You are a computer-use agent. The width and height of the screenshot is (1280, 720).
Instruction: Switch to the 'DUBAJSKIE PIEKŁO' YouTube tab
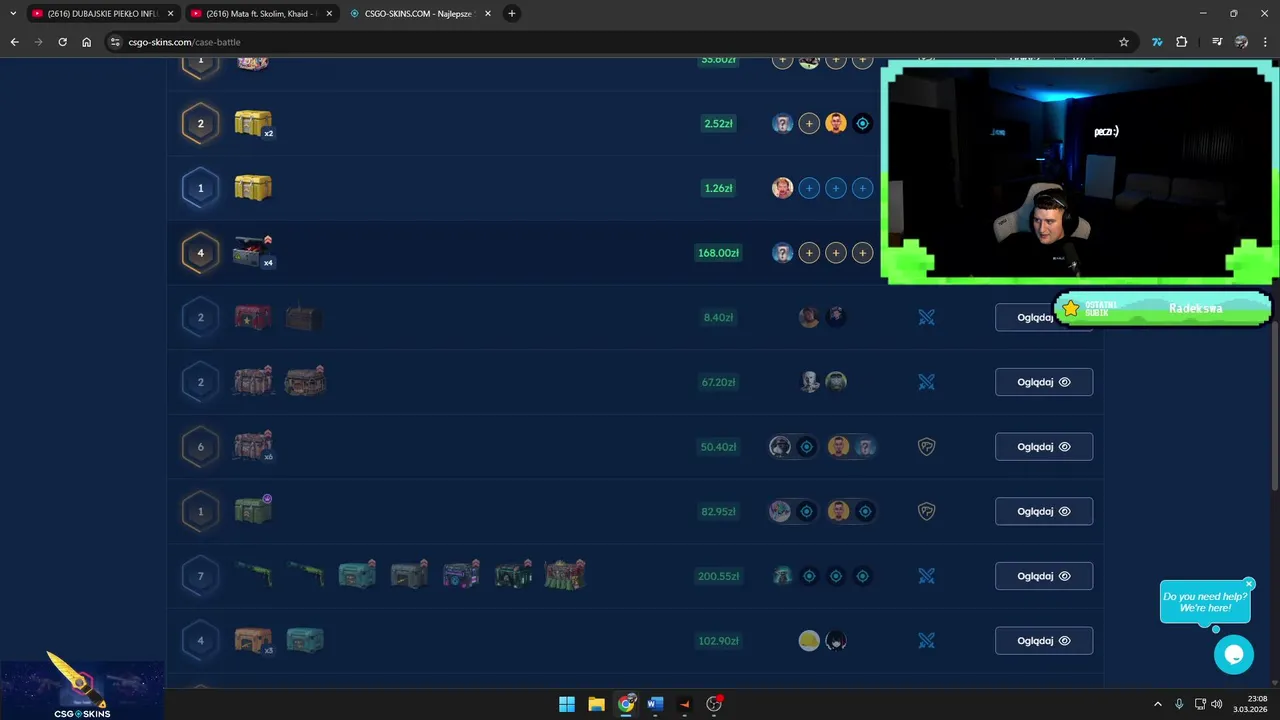pyautogui.click(x=102, y=13)
